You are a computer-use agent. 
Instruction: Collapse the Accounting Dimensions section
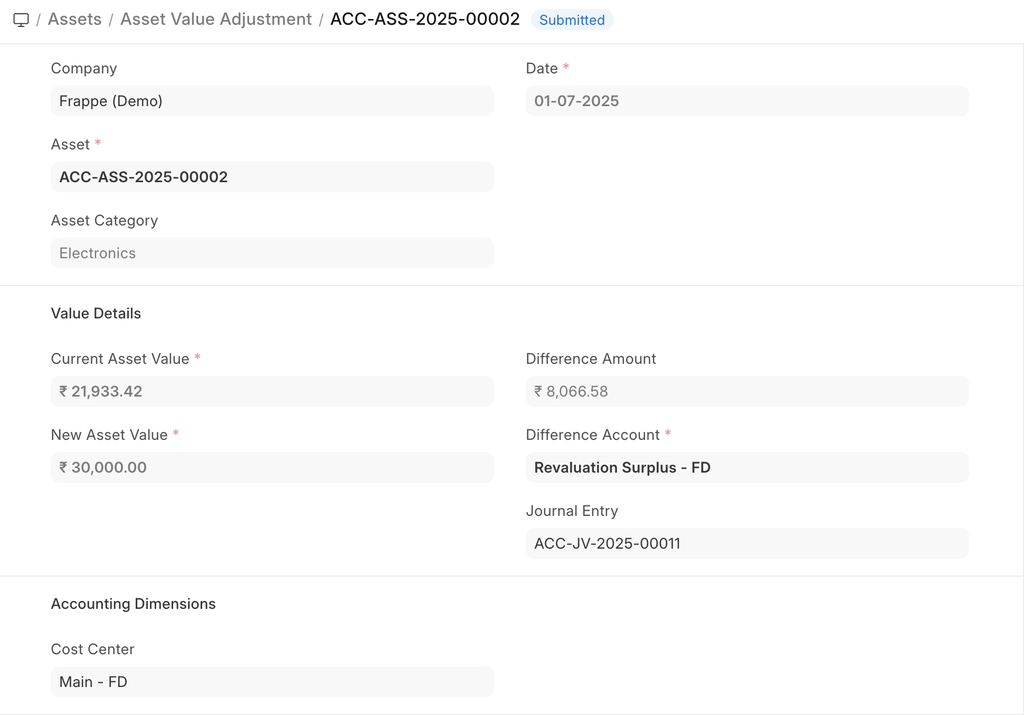pos(133,604)
